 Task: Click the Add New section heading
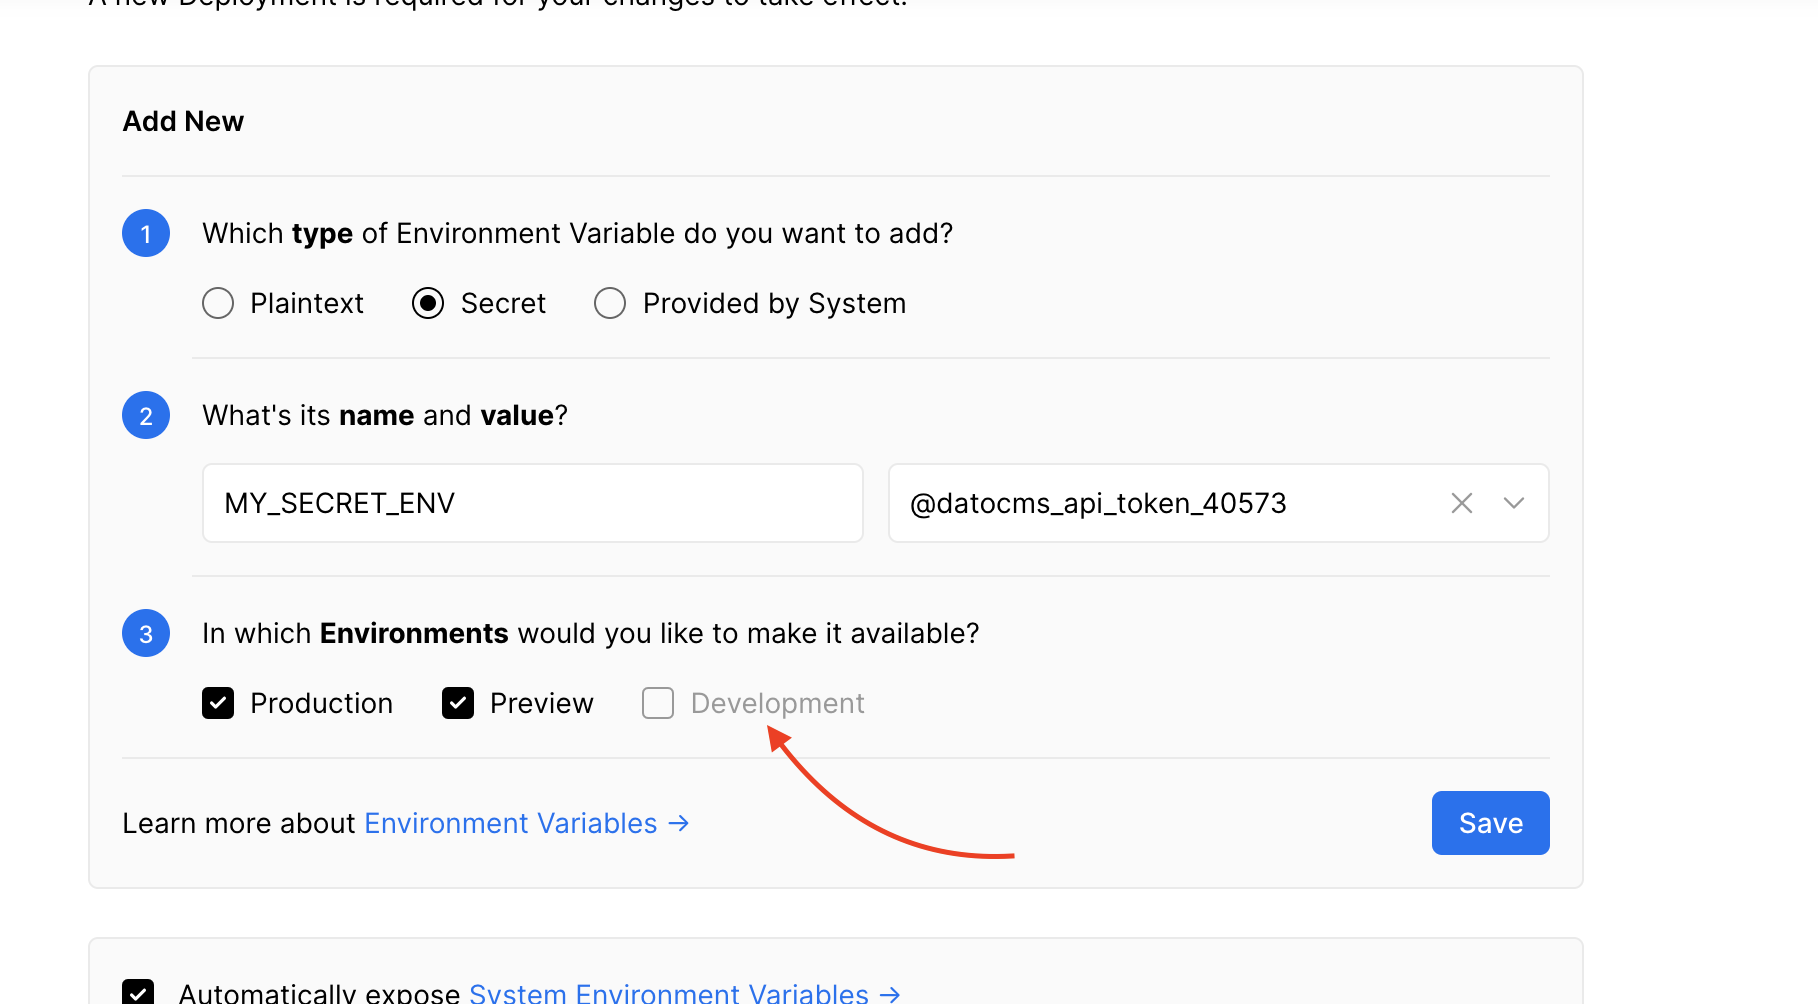(x=183, y=121)
